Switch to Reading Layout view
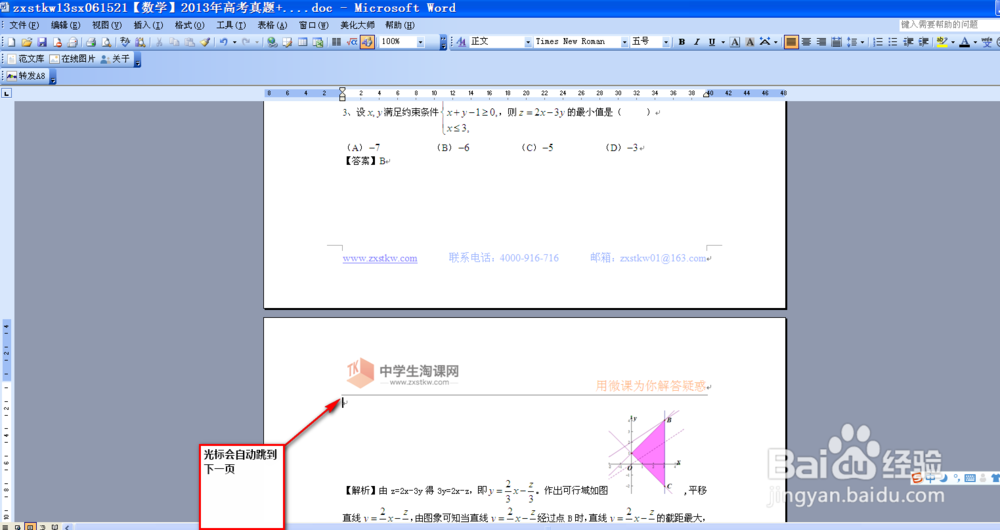 tap(54, 527)
